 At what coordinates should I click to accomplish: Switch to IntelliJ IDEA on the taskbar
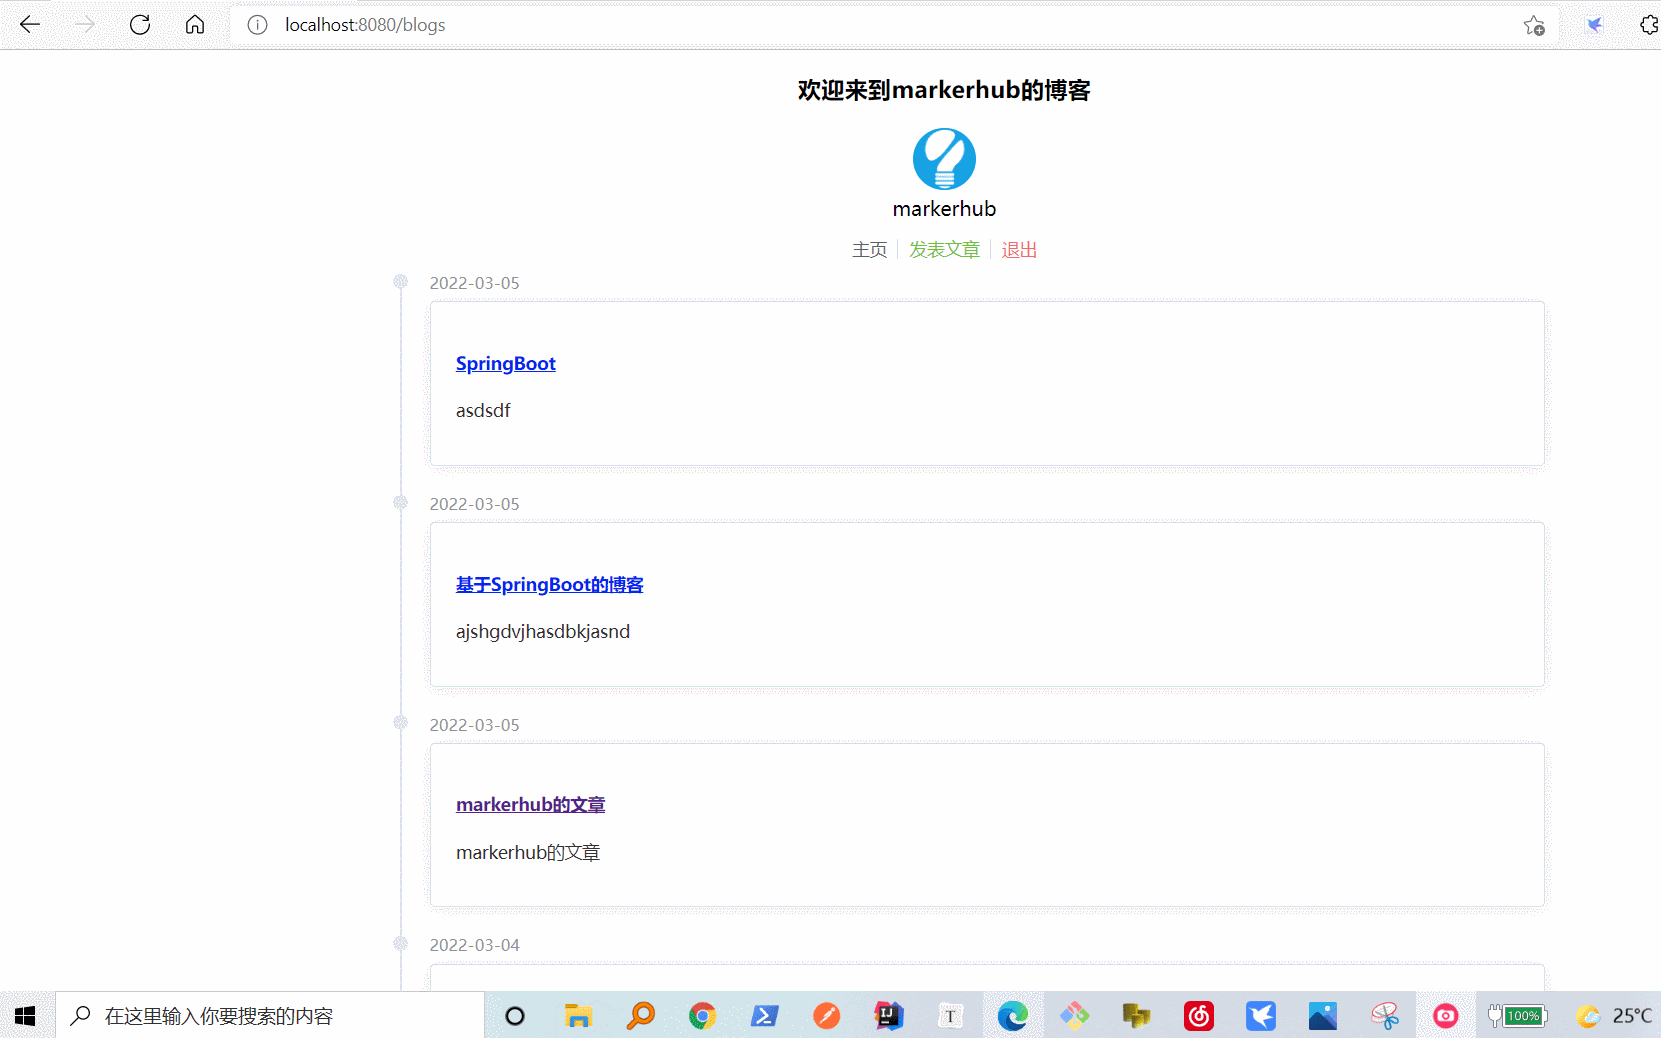coord(889,1016)
